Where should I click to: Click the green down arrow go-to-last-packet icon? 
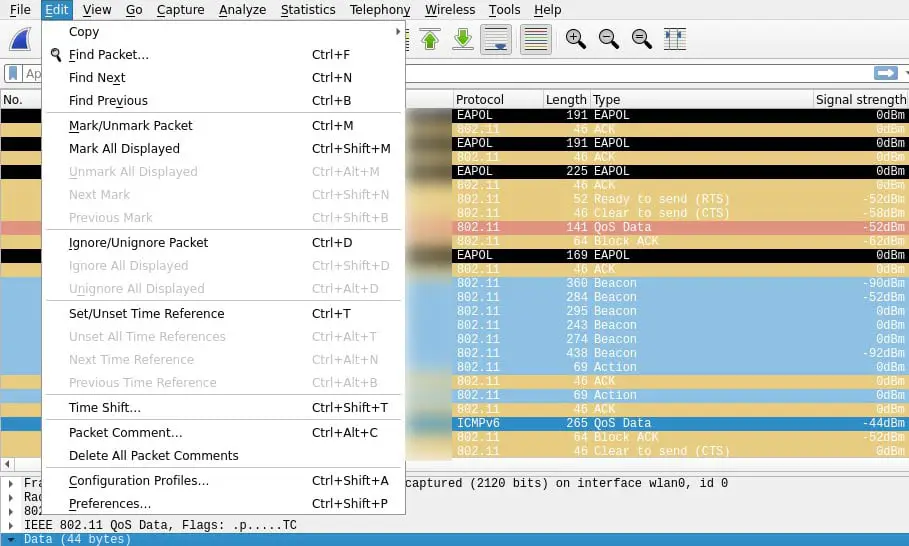coord(463,39)
